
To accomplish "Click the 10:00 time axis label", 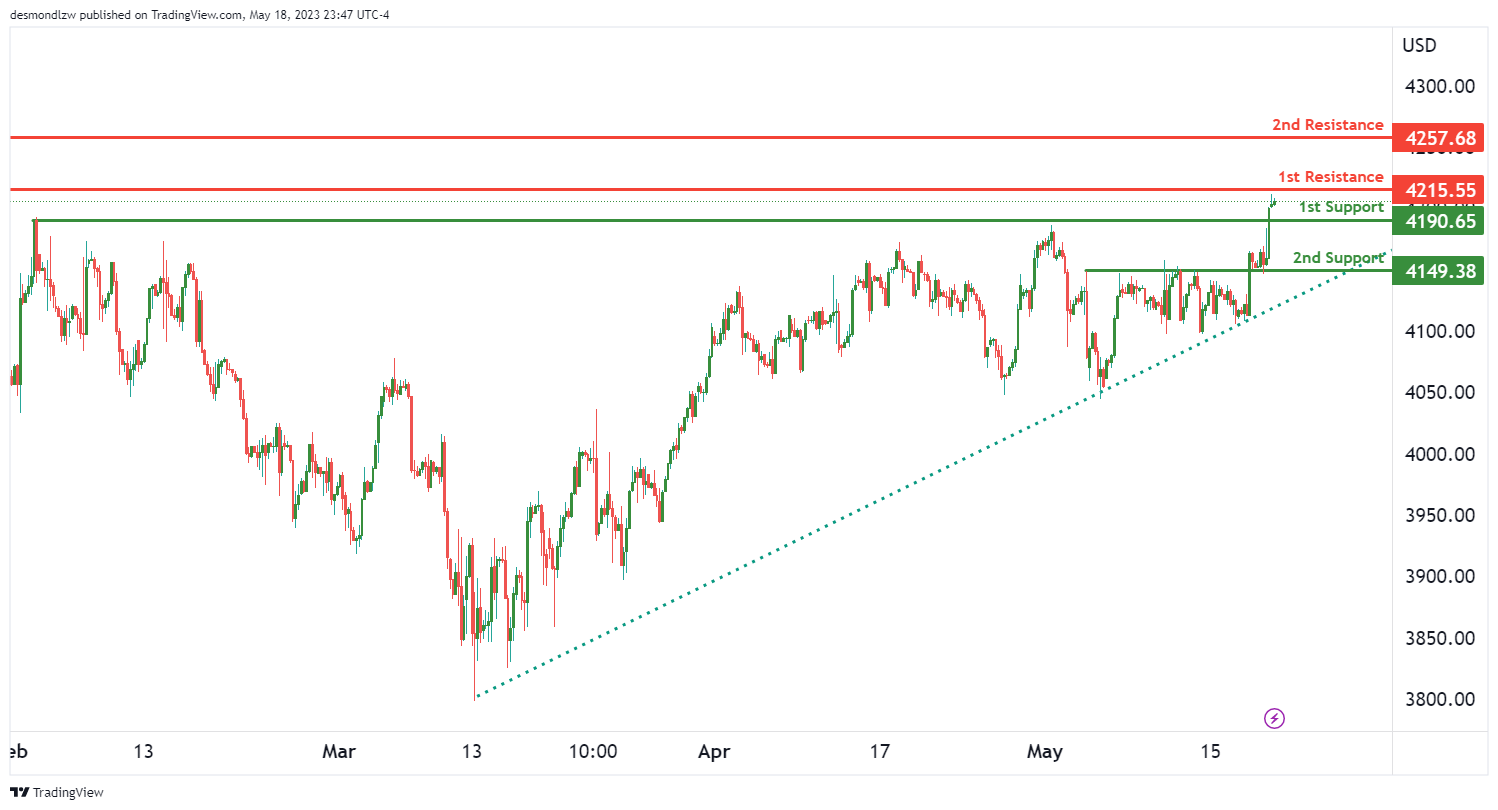I will 593,750.
